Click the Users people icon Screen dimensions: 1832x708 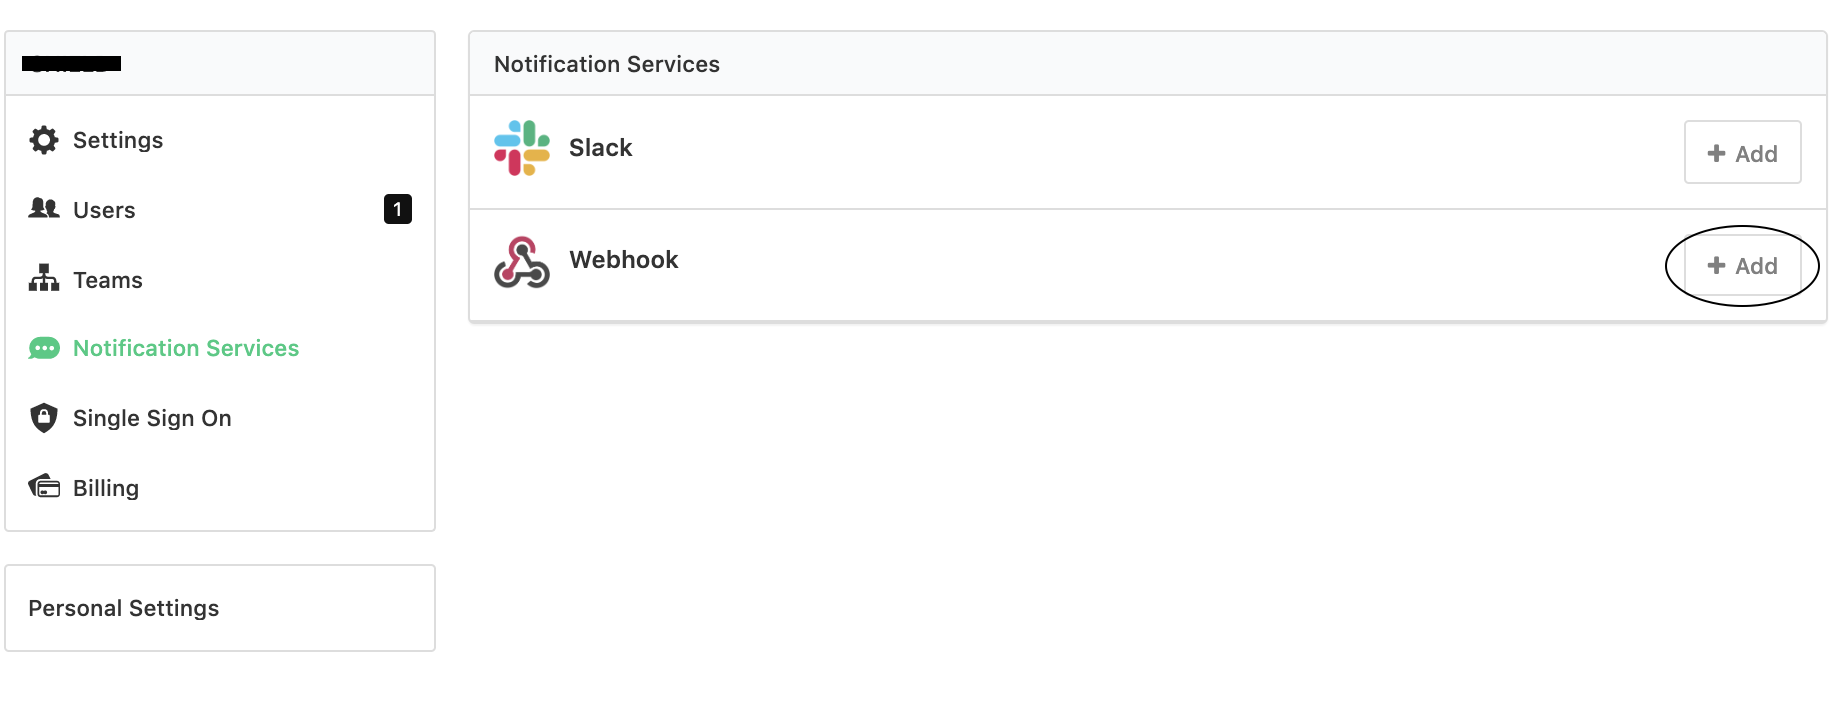[x=44, y=208]
